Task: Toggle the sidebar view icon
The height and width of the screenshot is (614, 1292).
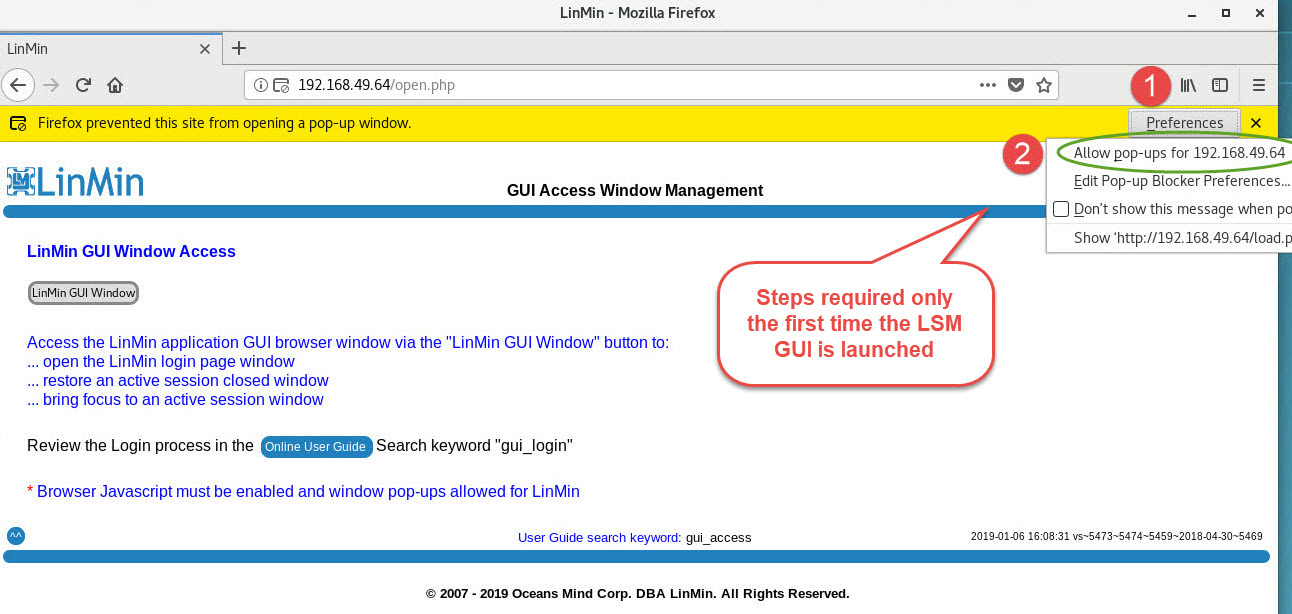Action: (x=1220, y=85)
